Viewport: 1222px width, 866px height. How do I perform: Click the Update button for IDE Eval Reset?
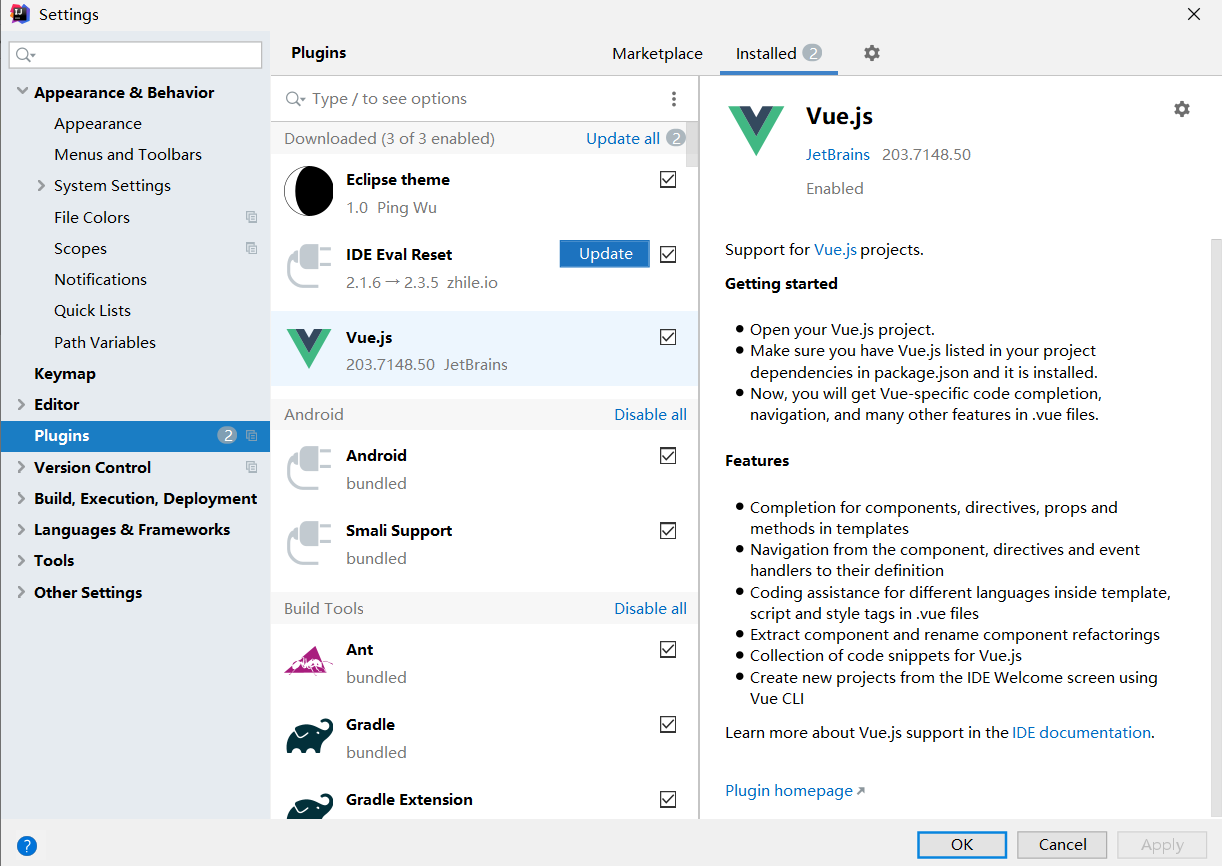(605, 254)
